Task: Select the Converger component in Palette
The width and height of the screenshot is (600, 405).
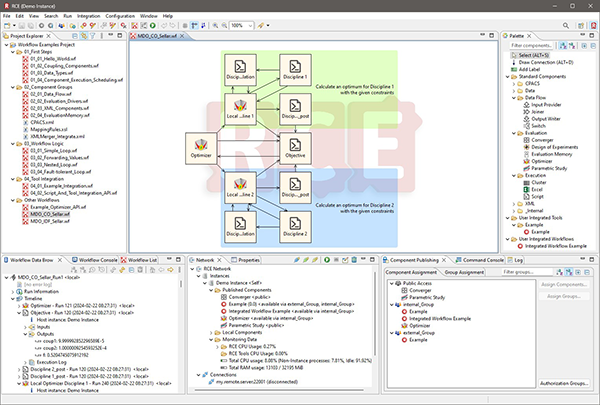Action: 538,140
